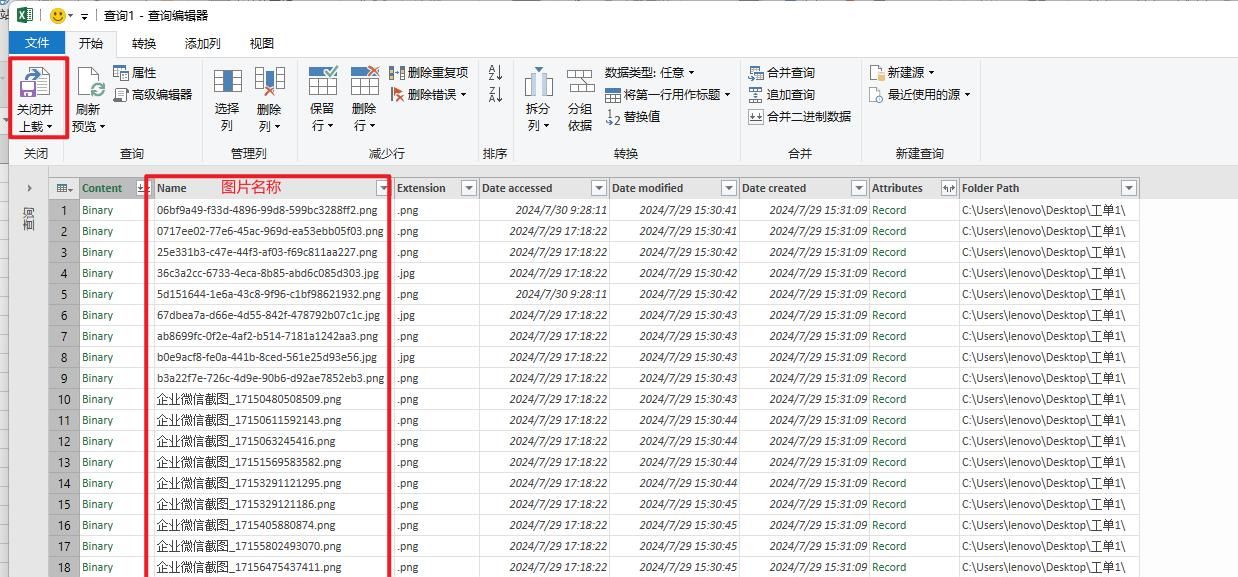Expand the Queries (查询) navigation pane
Screen dimensions: 1238x577
[x=29, y=188]
